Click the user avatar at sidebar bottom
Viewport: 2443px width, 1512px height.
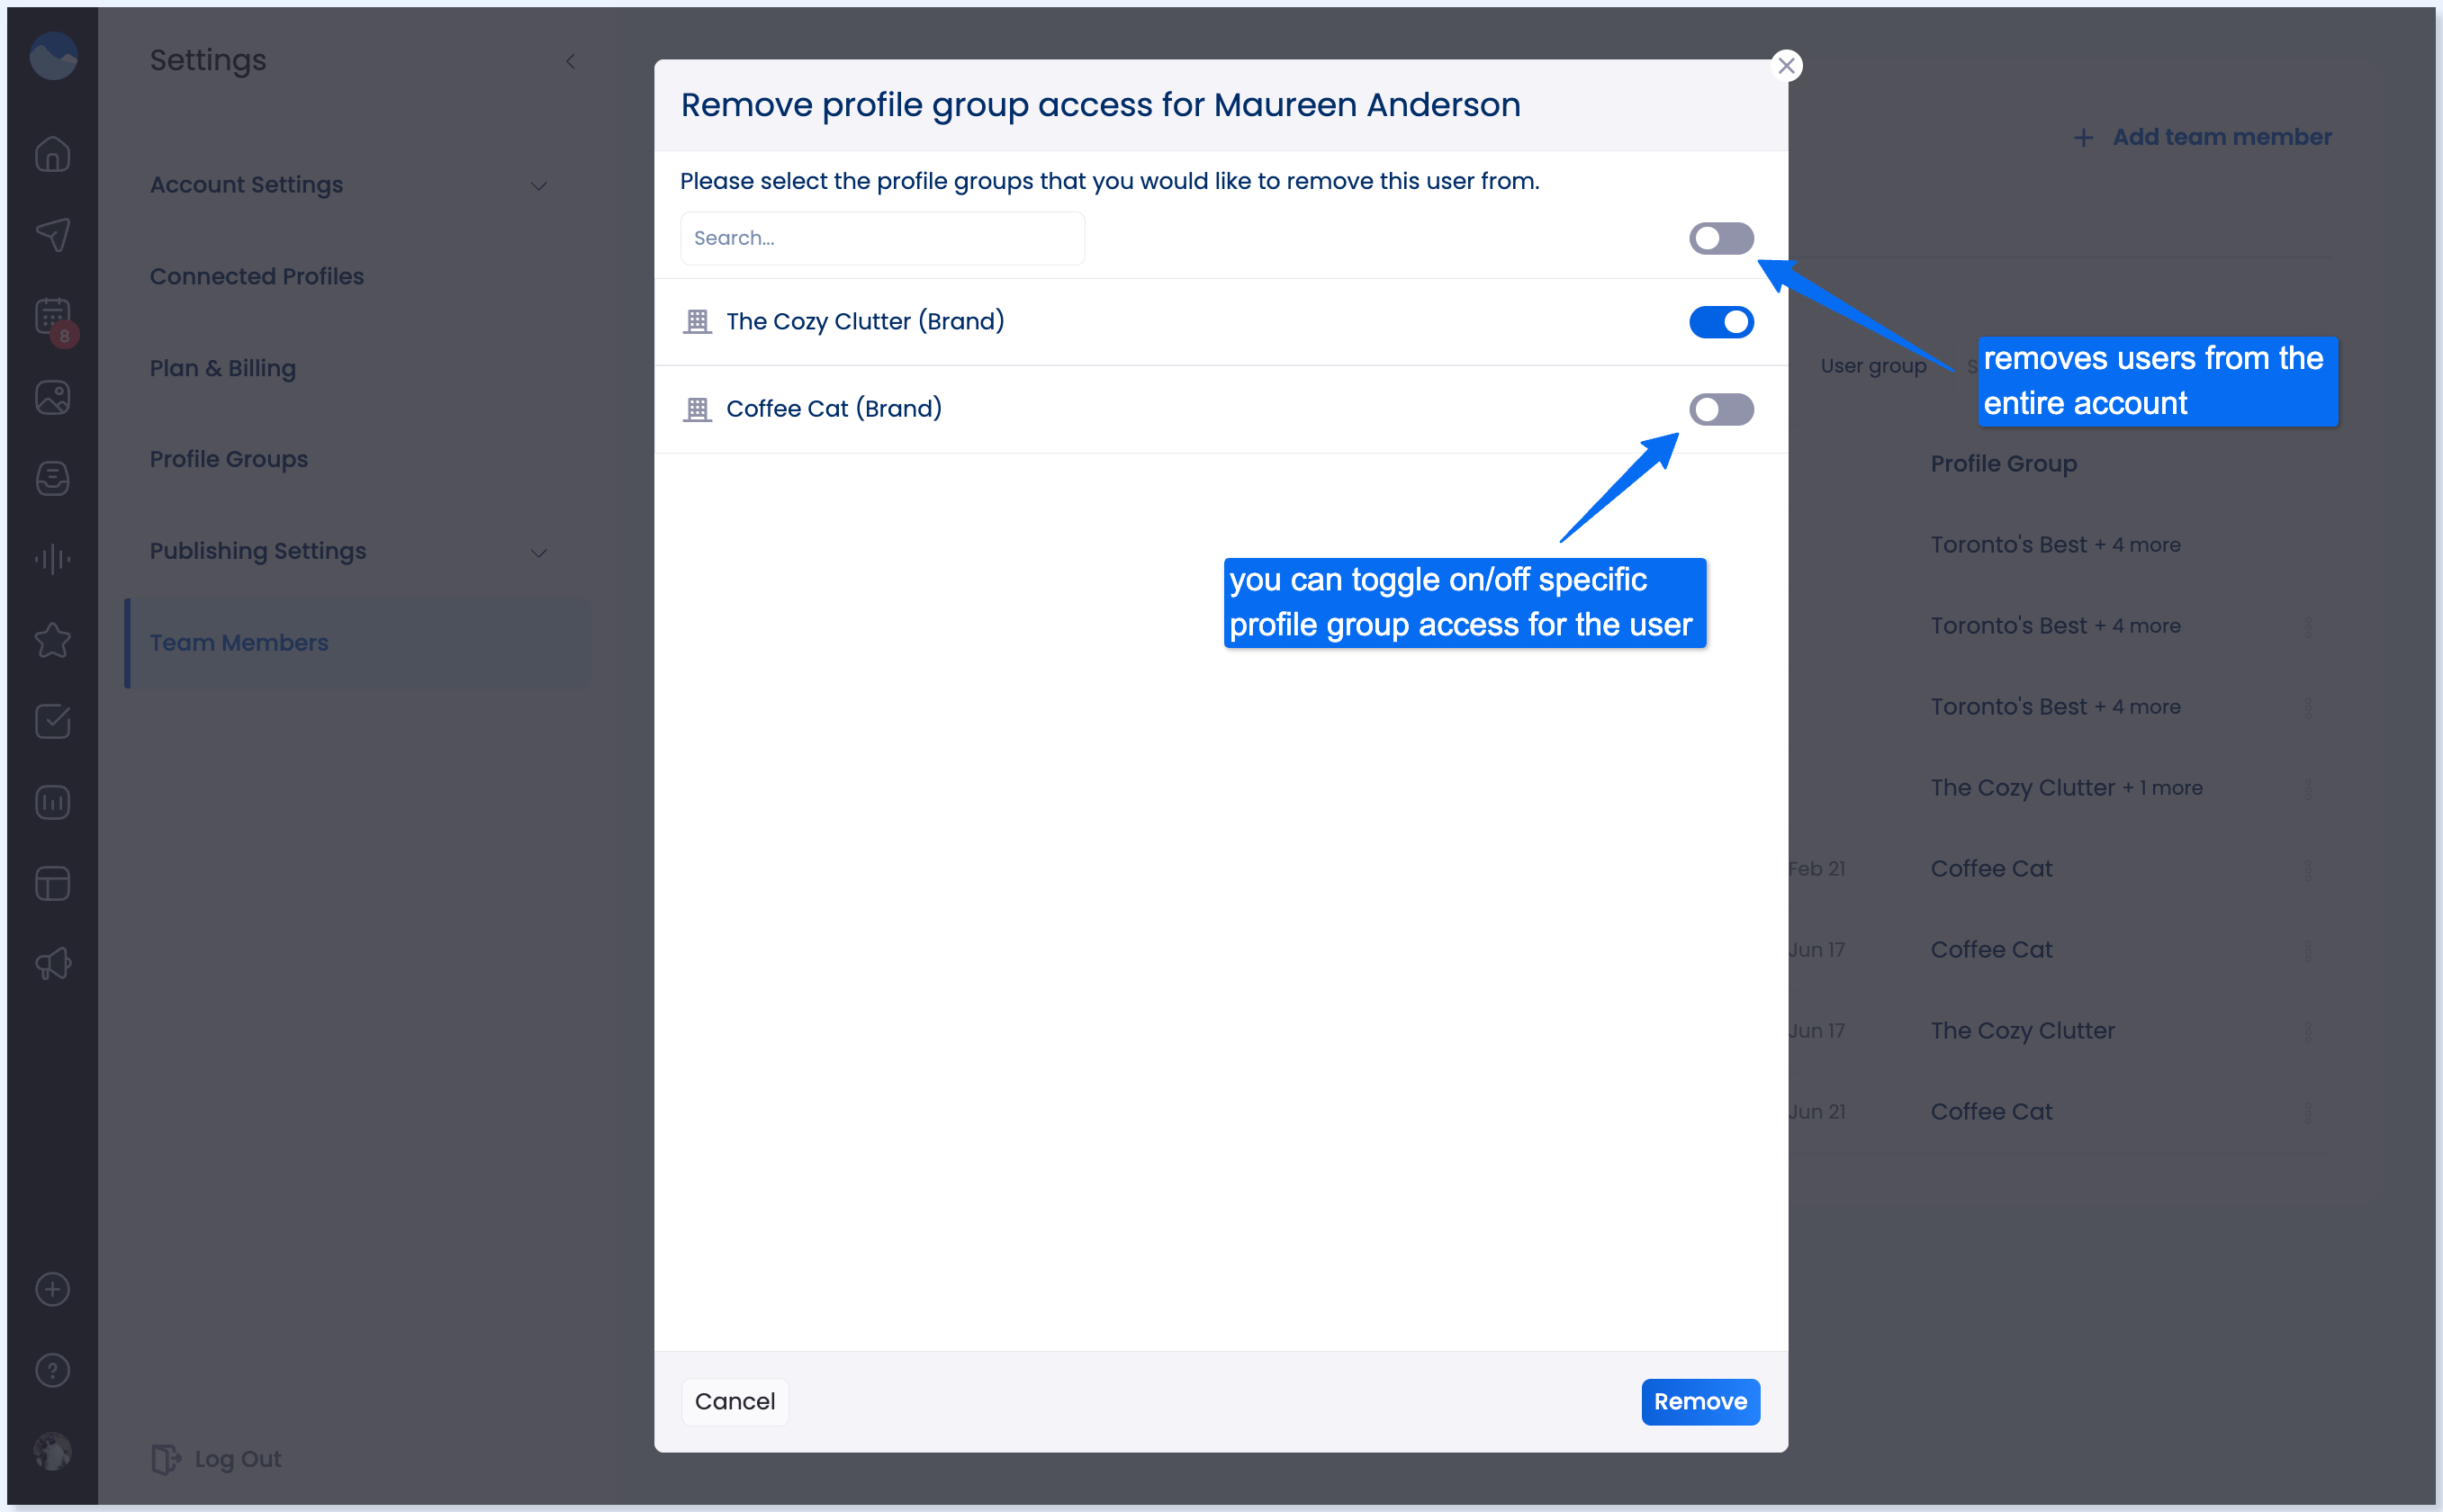coord(53,1451)
